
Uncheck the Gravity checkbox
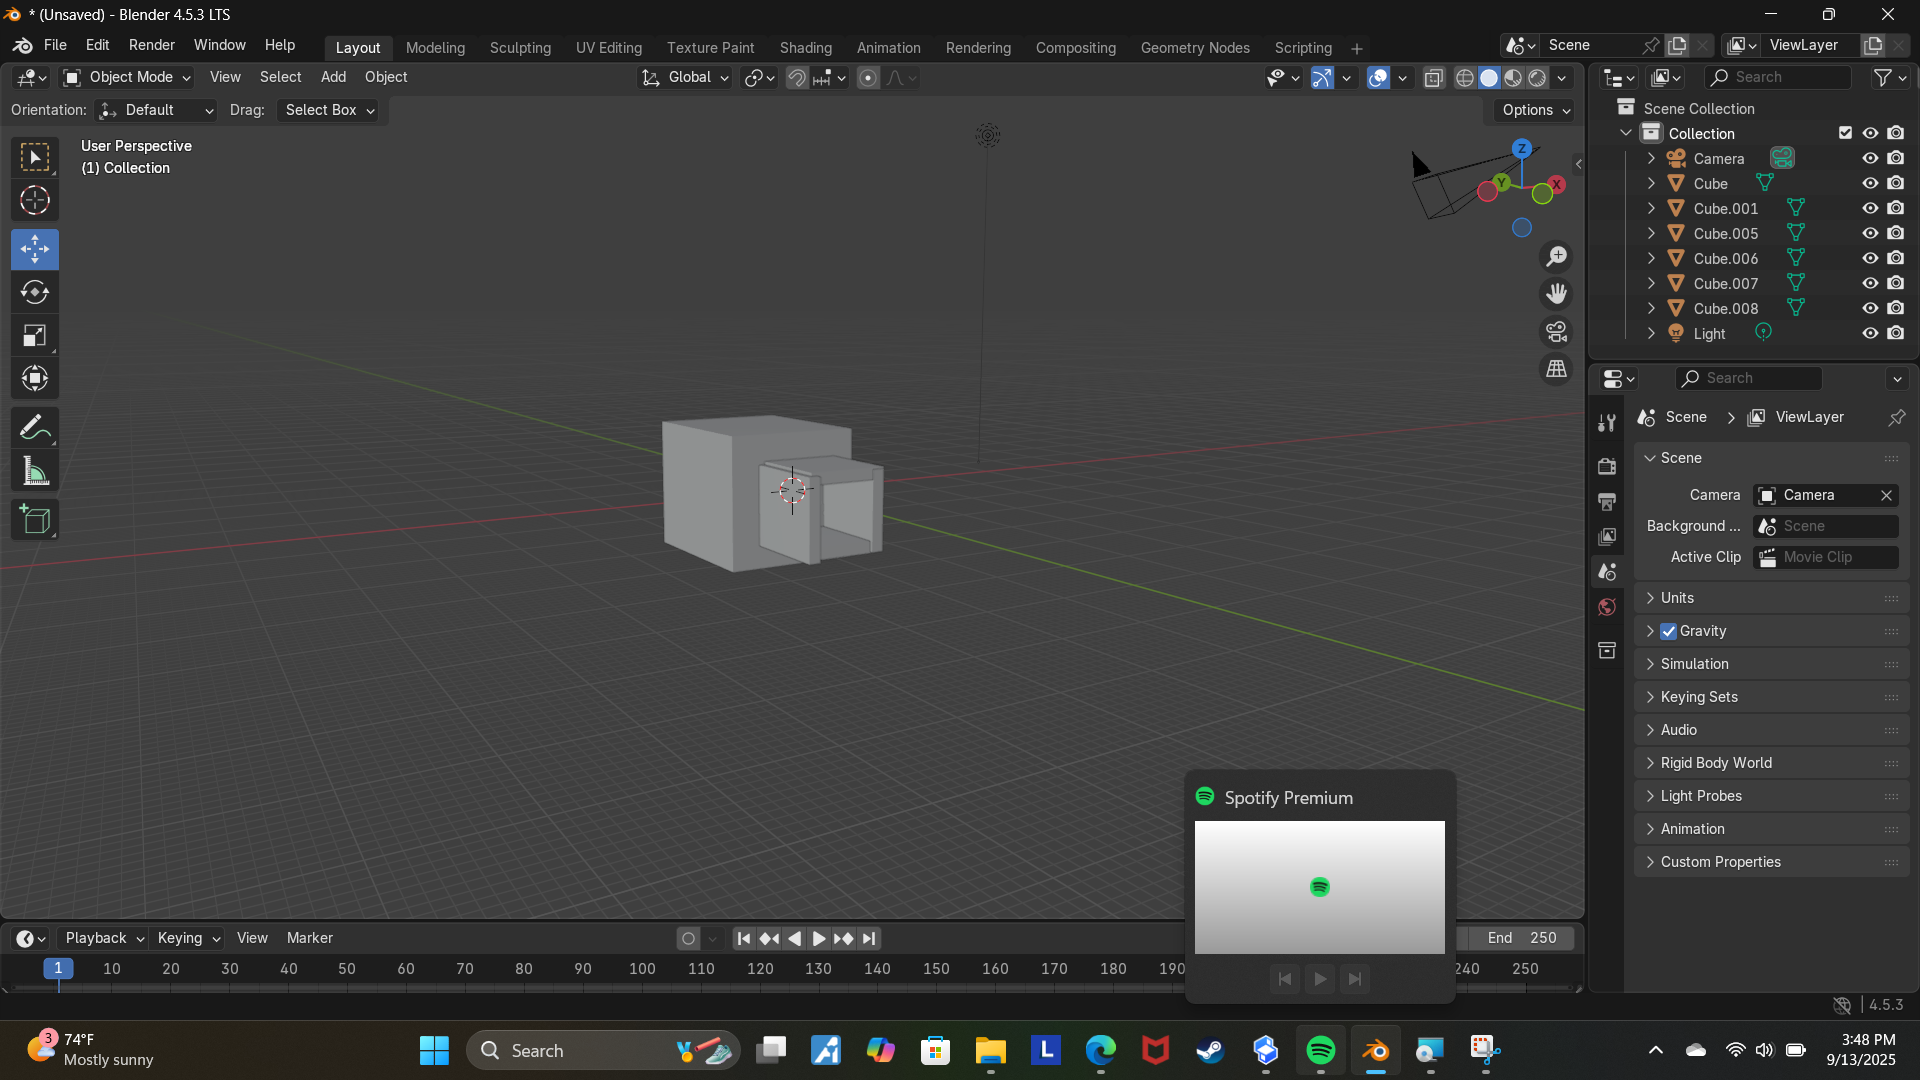click(1668, 631)
